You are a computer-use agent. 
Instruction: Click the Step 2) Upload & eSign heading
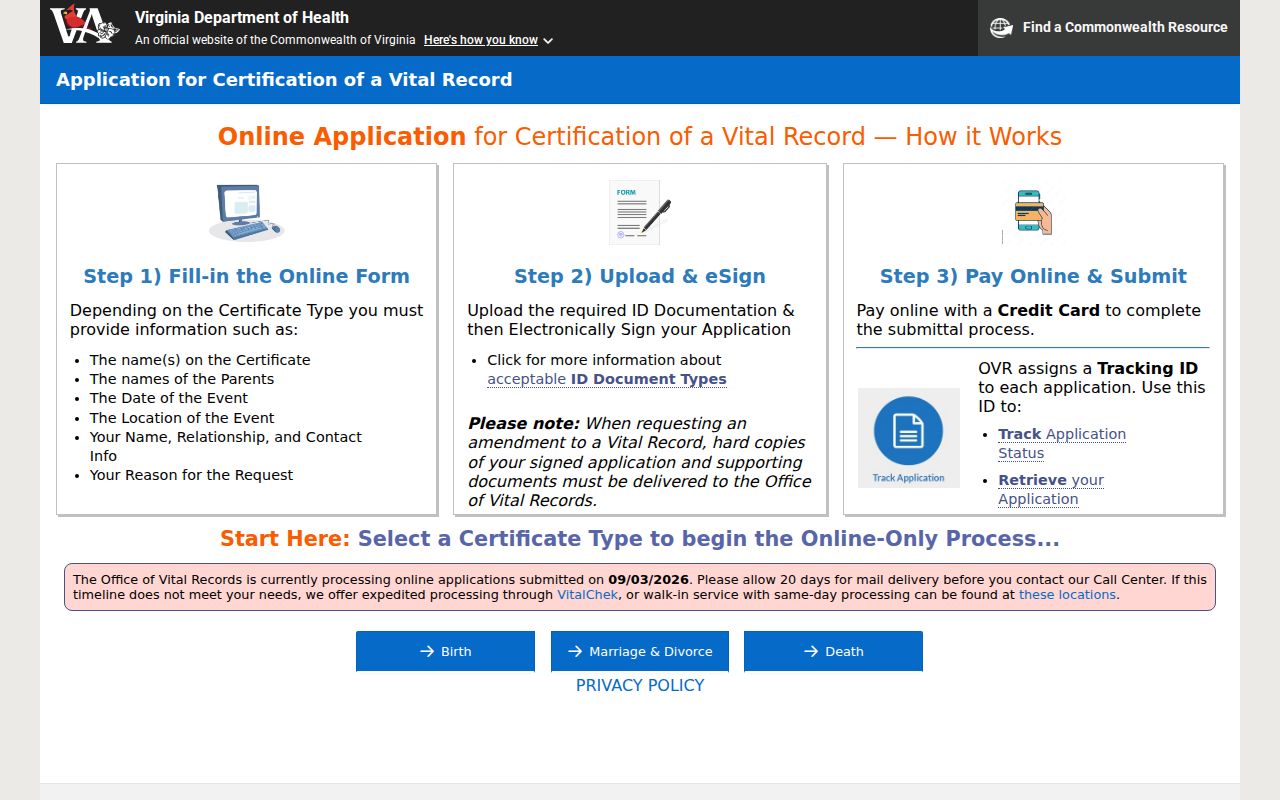(640, 276)
